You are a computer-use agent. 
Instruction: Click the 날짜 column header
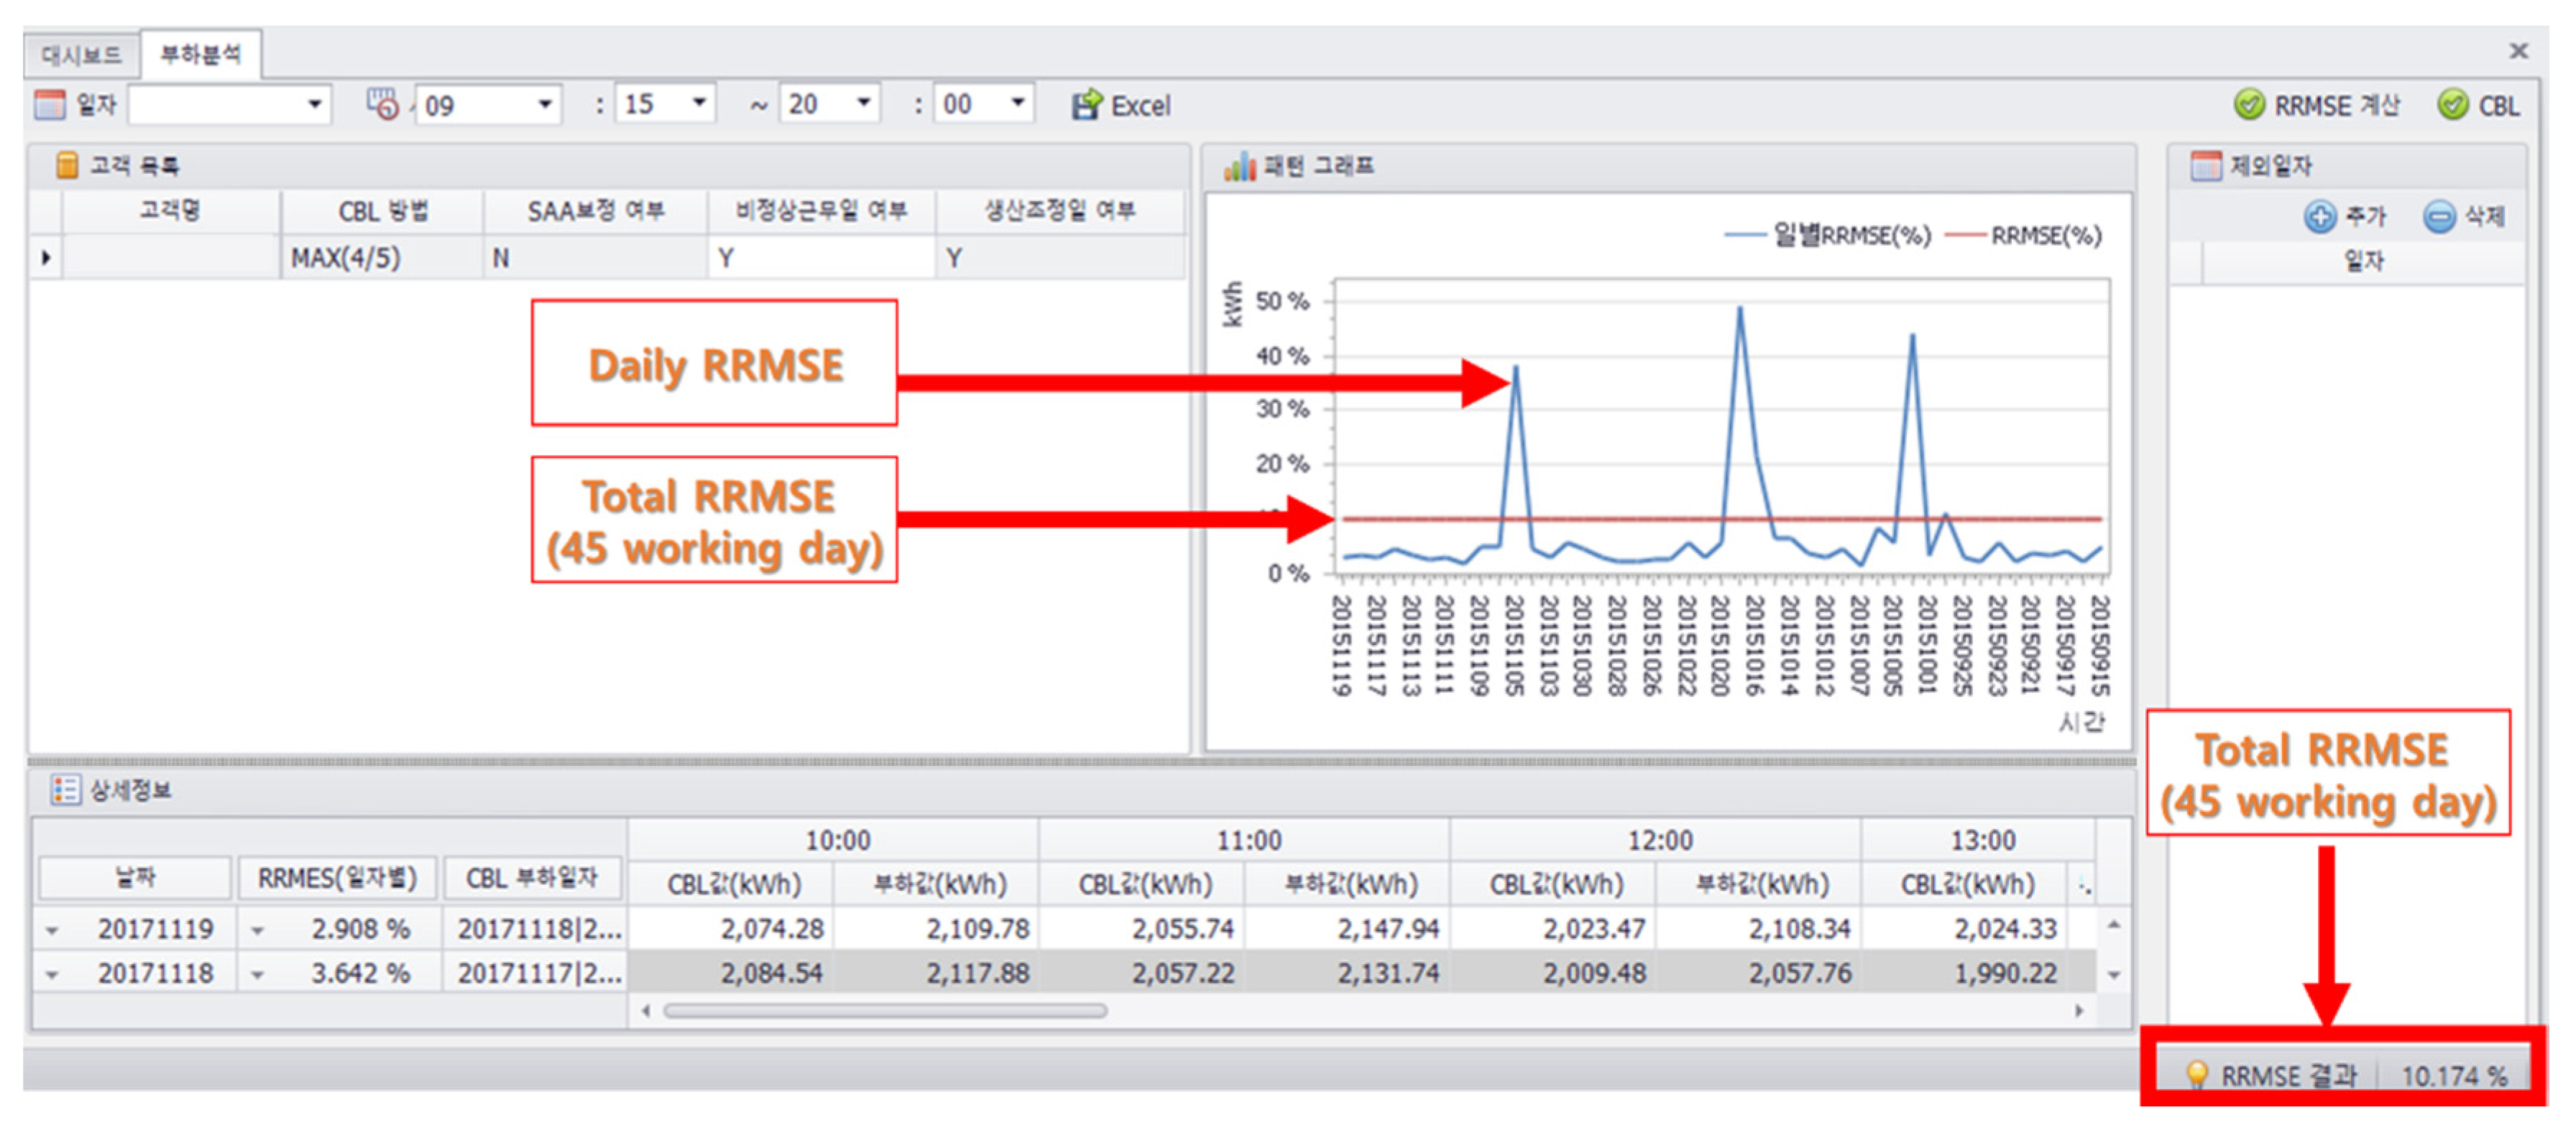coord(135,878)
